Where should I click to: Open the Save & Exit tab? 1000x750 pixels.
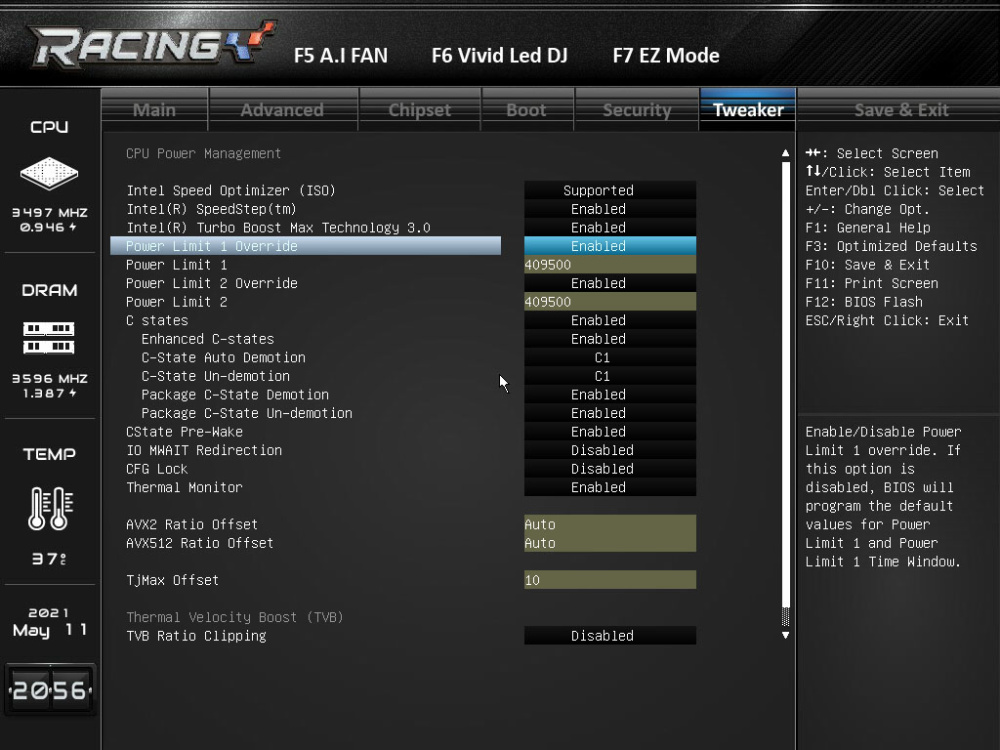click(901, 110)
